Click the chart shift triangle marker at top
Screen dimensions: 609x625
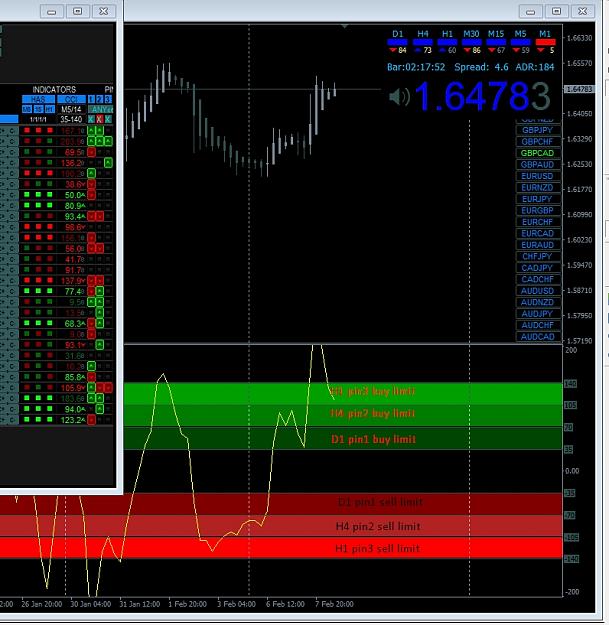pyautogui.click(x=345, y=26)
